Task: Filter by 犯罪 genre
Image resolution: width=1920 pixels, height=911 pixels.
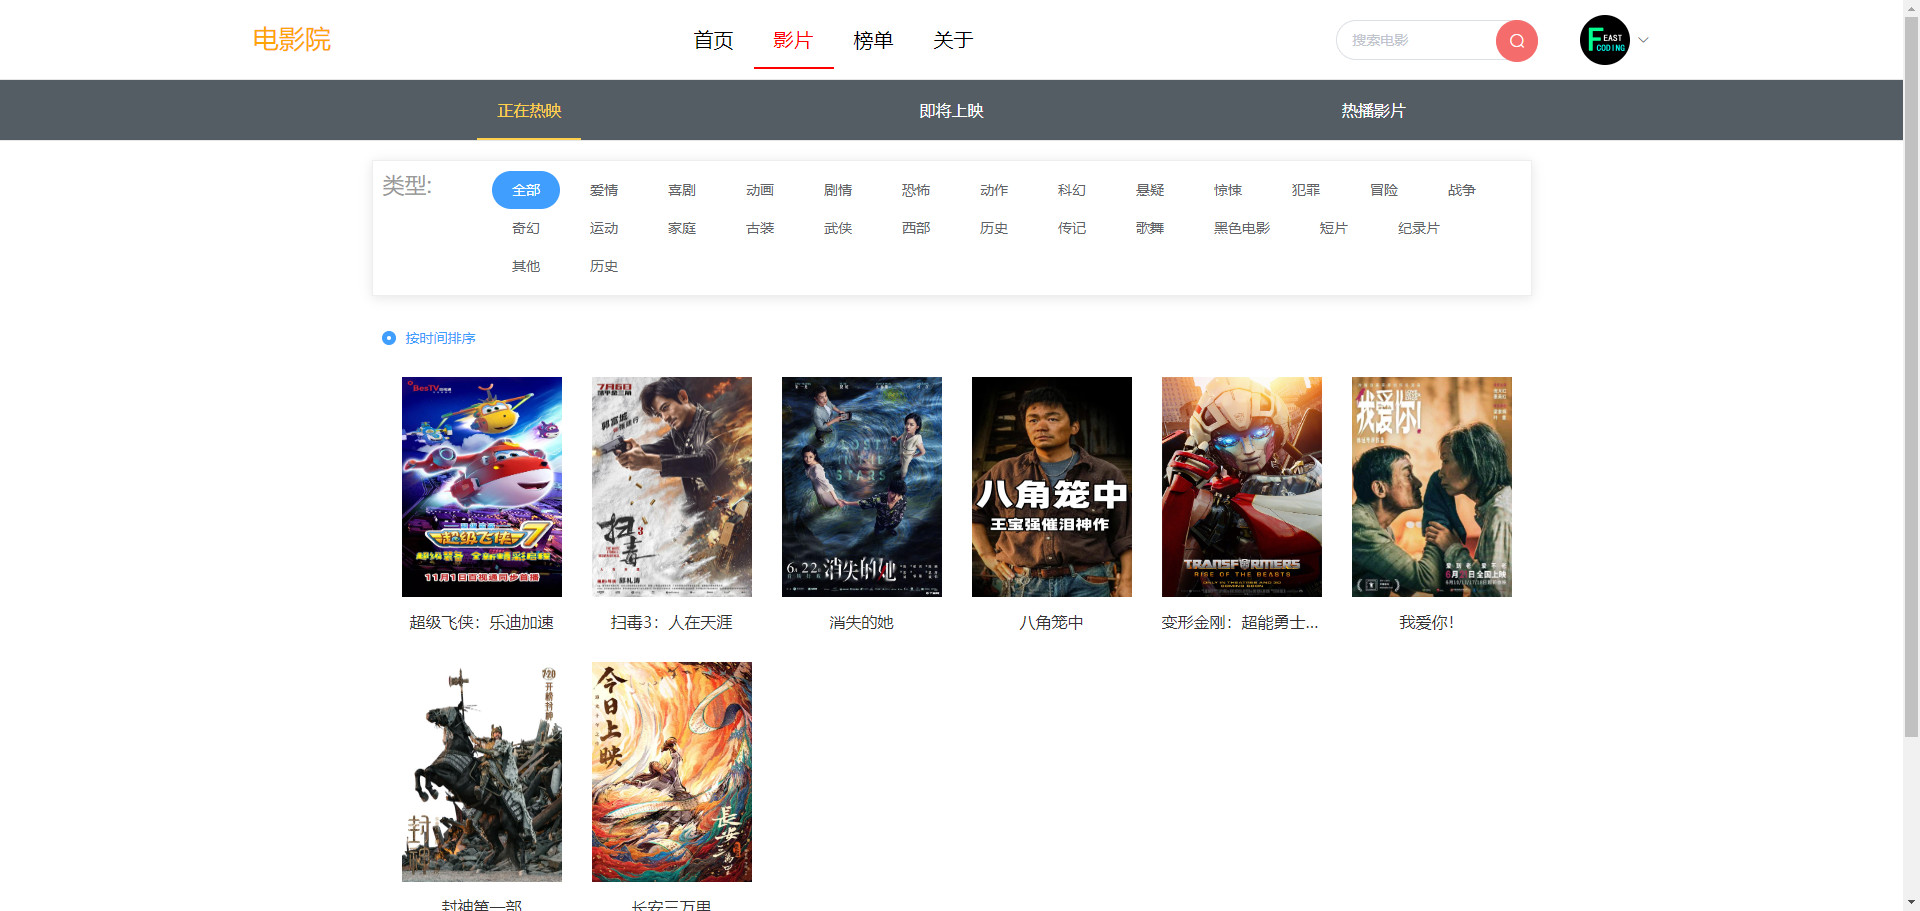Action: (1306, 190)
